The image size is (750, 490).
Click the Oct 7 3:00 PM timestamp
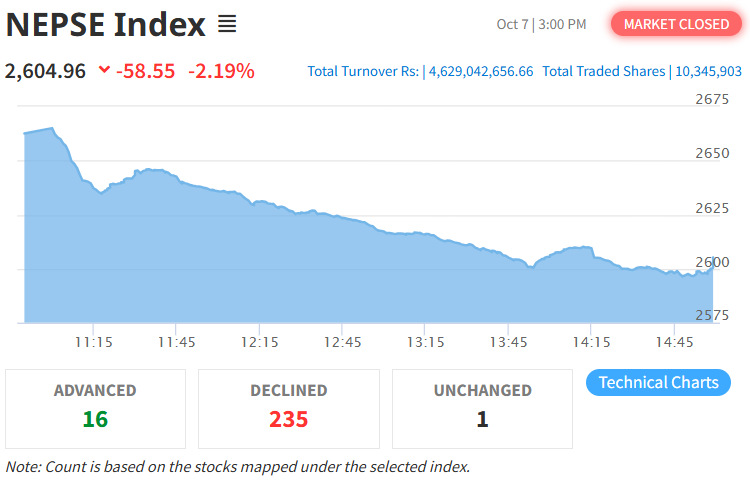[541, 23]
